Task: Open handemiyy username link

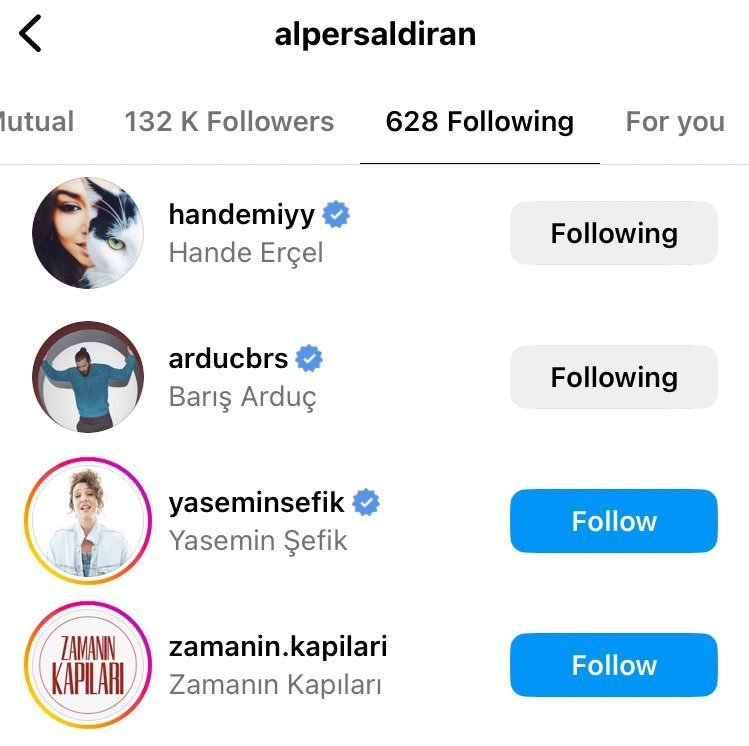Action: (242, 214)
